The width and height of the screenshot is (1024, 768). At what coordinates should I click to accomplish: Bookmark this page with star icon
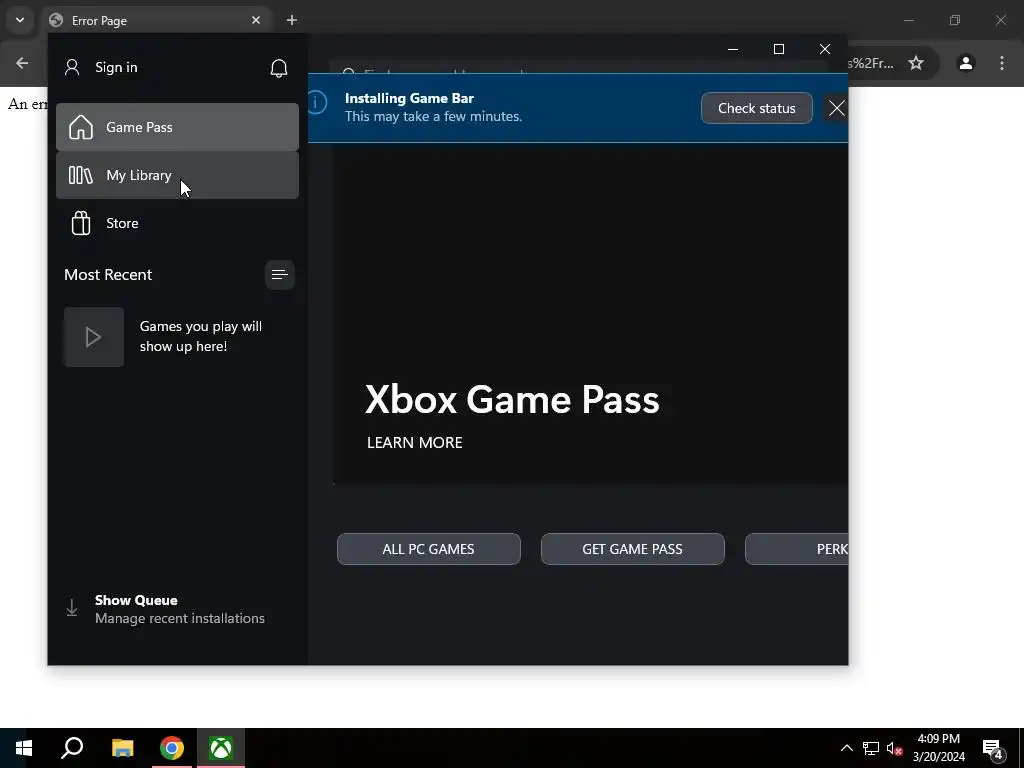[916, 63]
